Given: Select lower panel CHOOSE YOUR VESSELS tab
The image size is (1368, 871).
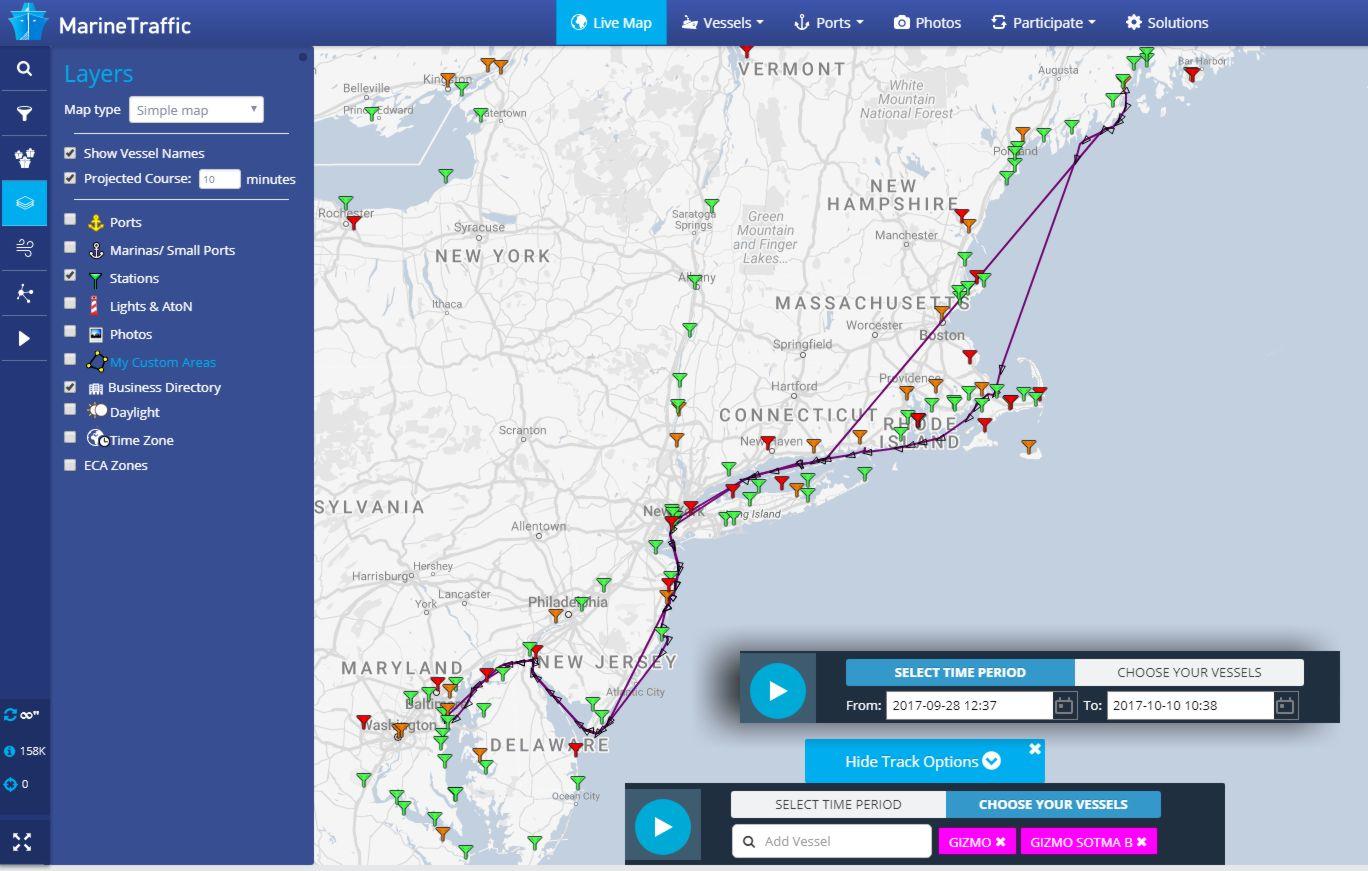Looking at the screenshot, I should pos(1053,804).
